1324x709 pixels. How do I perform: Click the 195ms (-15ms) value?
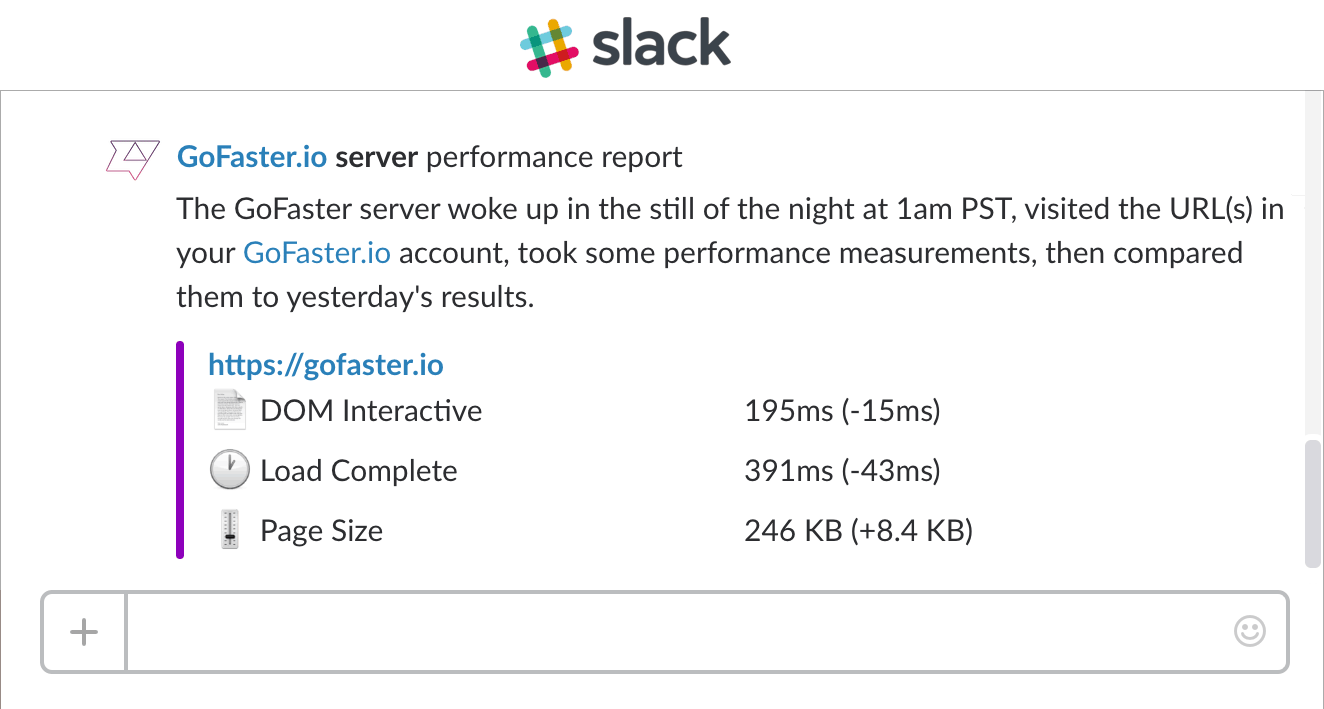[842, 411]
